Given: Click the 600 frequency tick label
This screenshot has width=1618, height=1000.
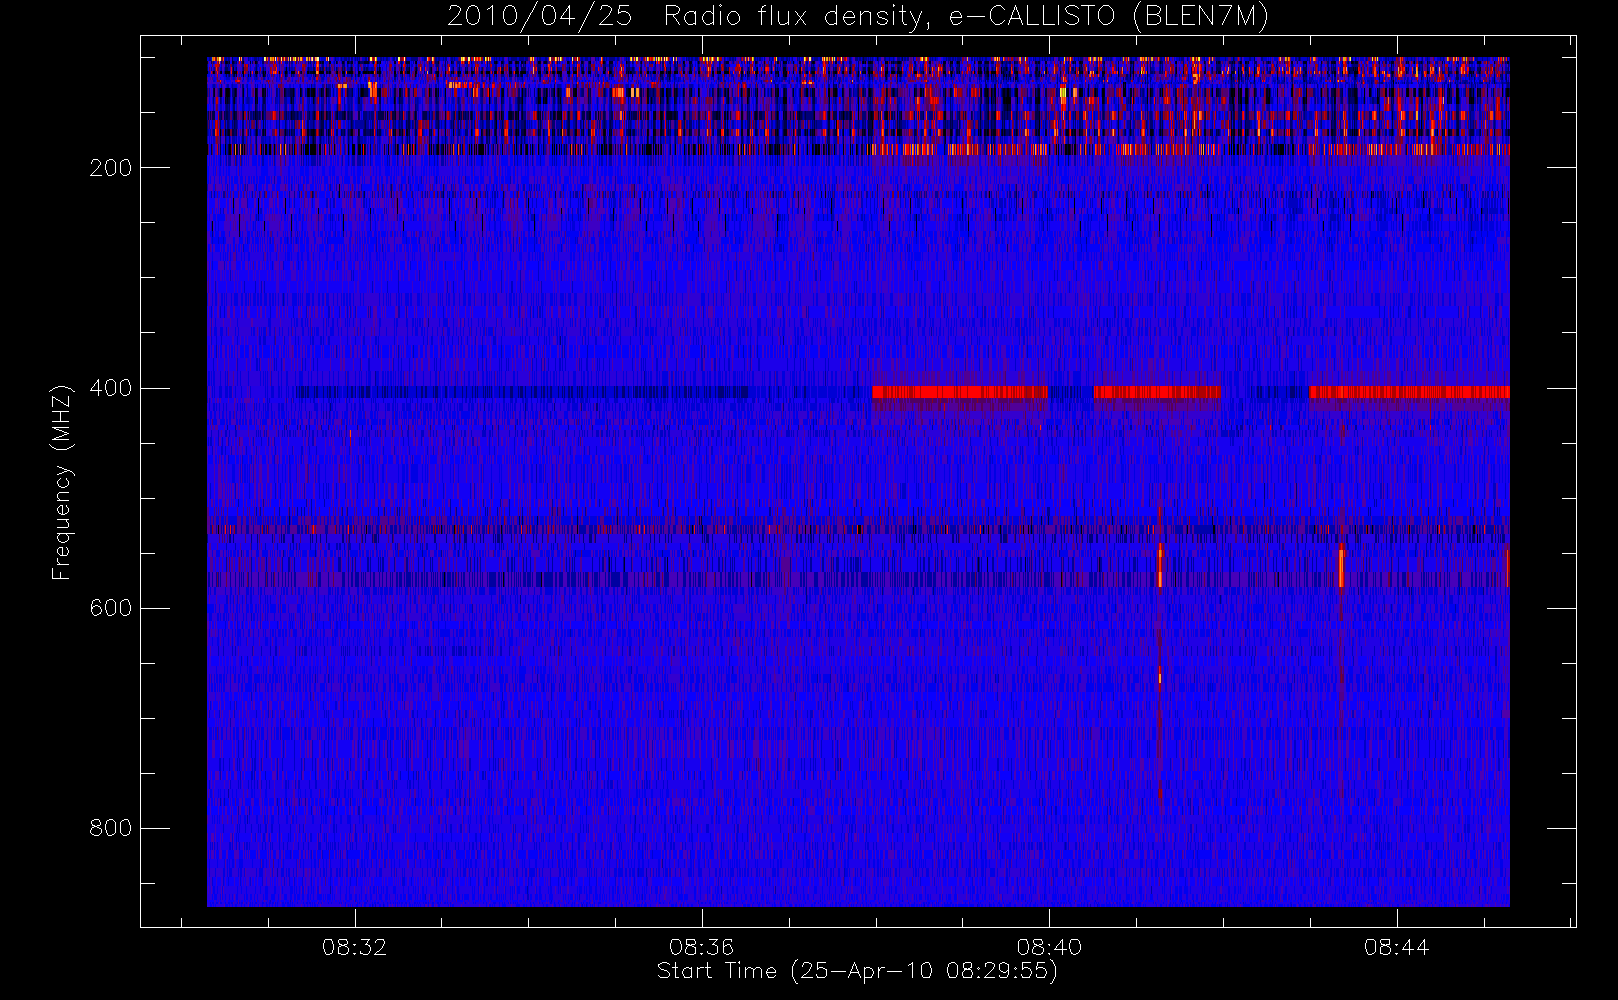Looking at the screenshot, I should click(x=111, y=608).
